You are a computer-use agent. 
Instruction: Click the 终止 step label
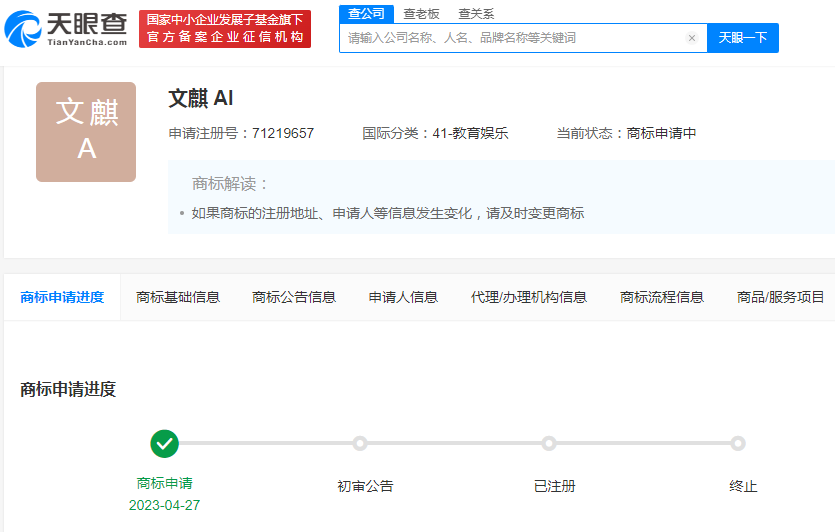click(743, 486)
